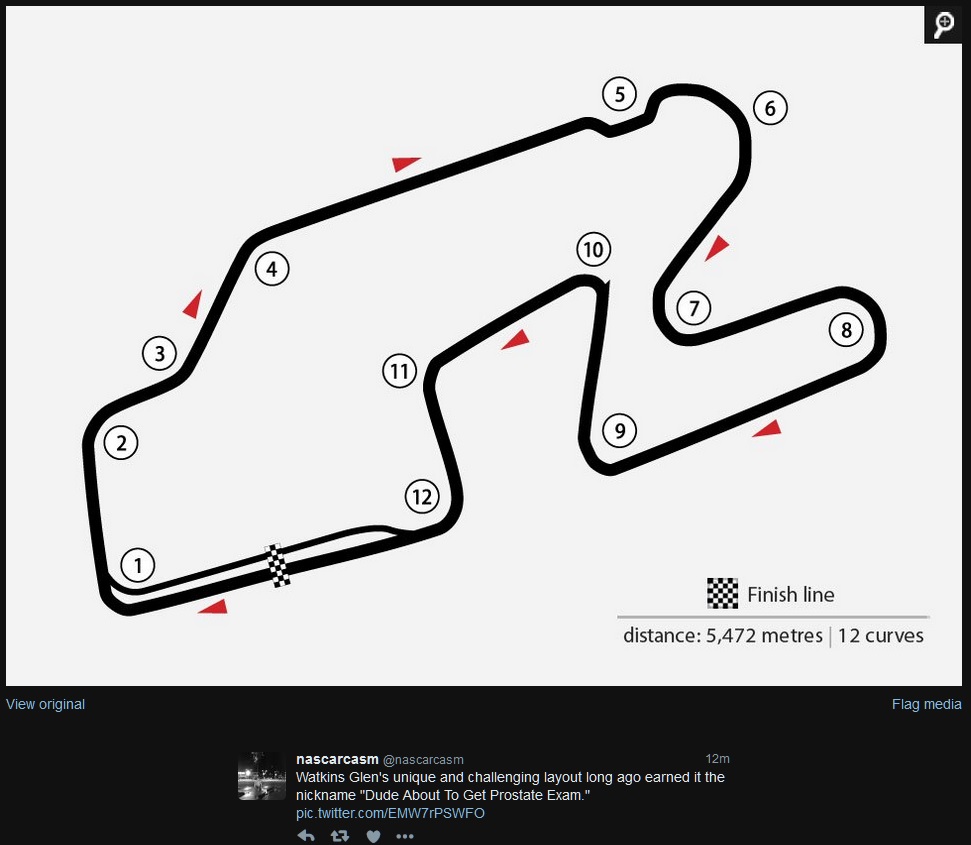The image size is (971, 845).
Task: Open View original link
Action: (x=45, y=704)
